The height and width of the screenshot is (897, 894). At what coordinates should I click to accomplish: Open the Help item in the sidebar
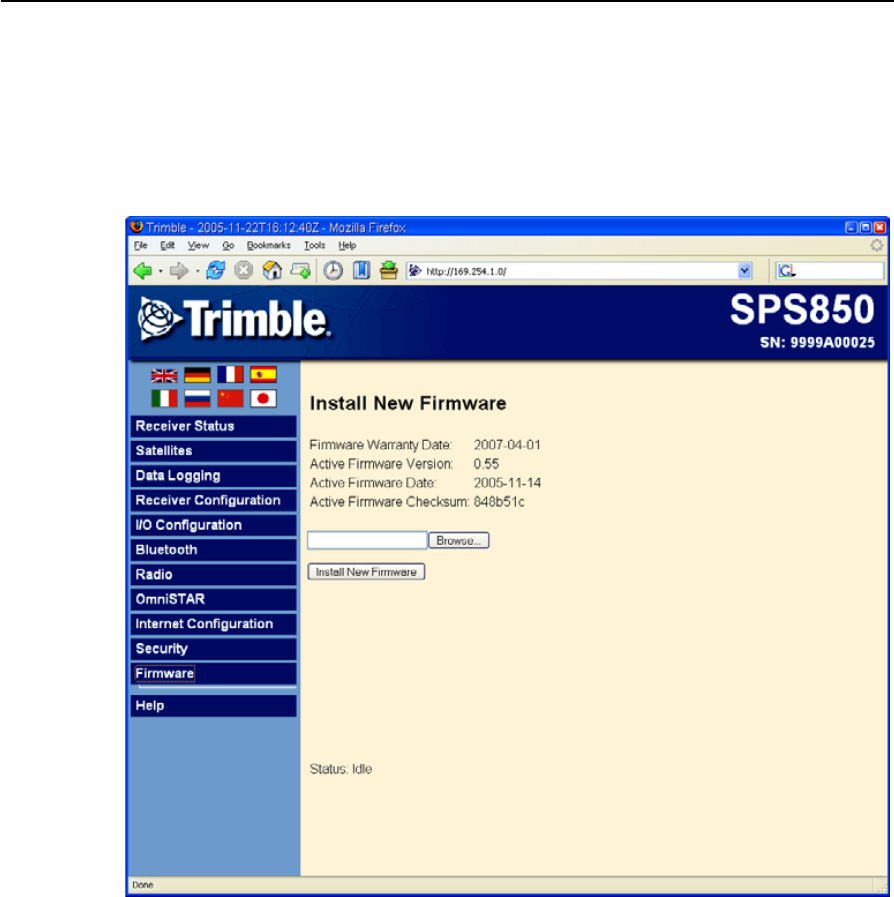(x=213, y=706)
